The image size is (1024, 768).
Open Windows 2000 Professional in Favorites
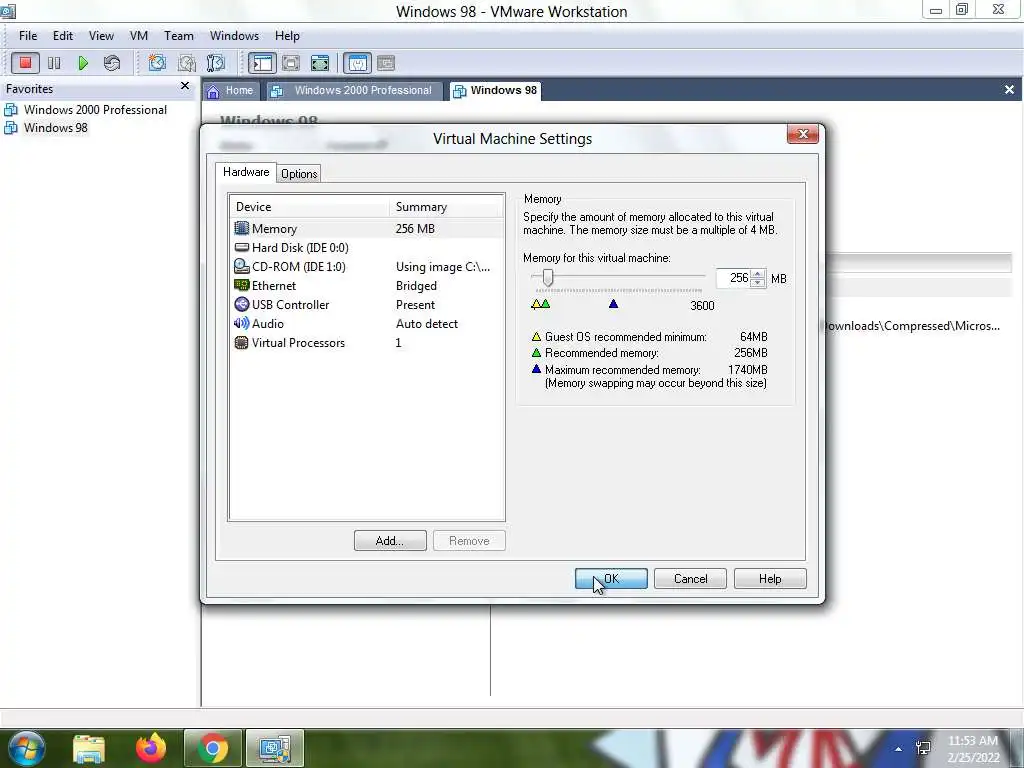pos(95,110)
